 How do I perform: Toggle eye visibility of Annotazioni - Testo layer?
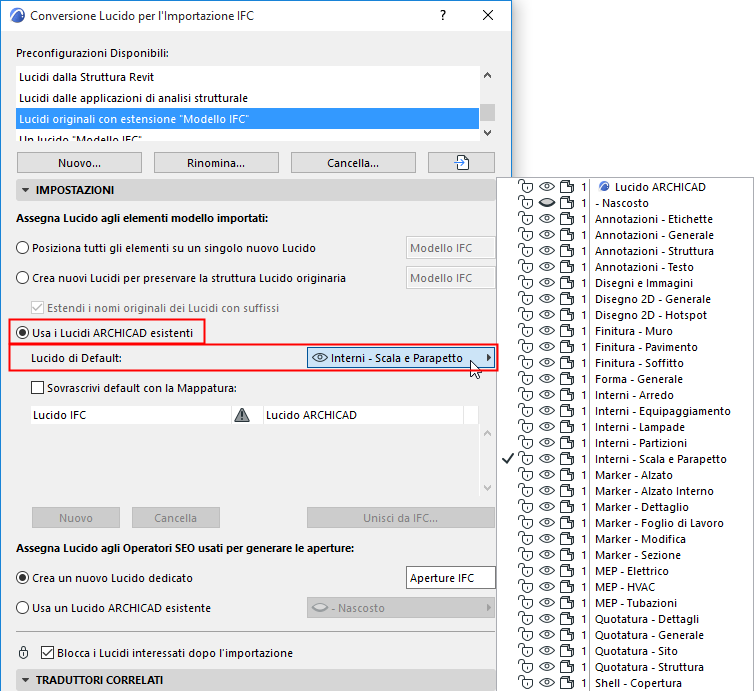[x=547, y=267]
